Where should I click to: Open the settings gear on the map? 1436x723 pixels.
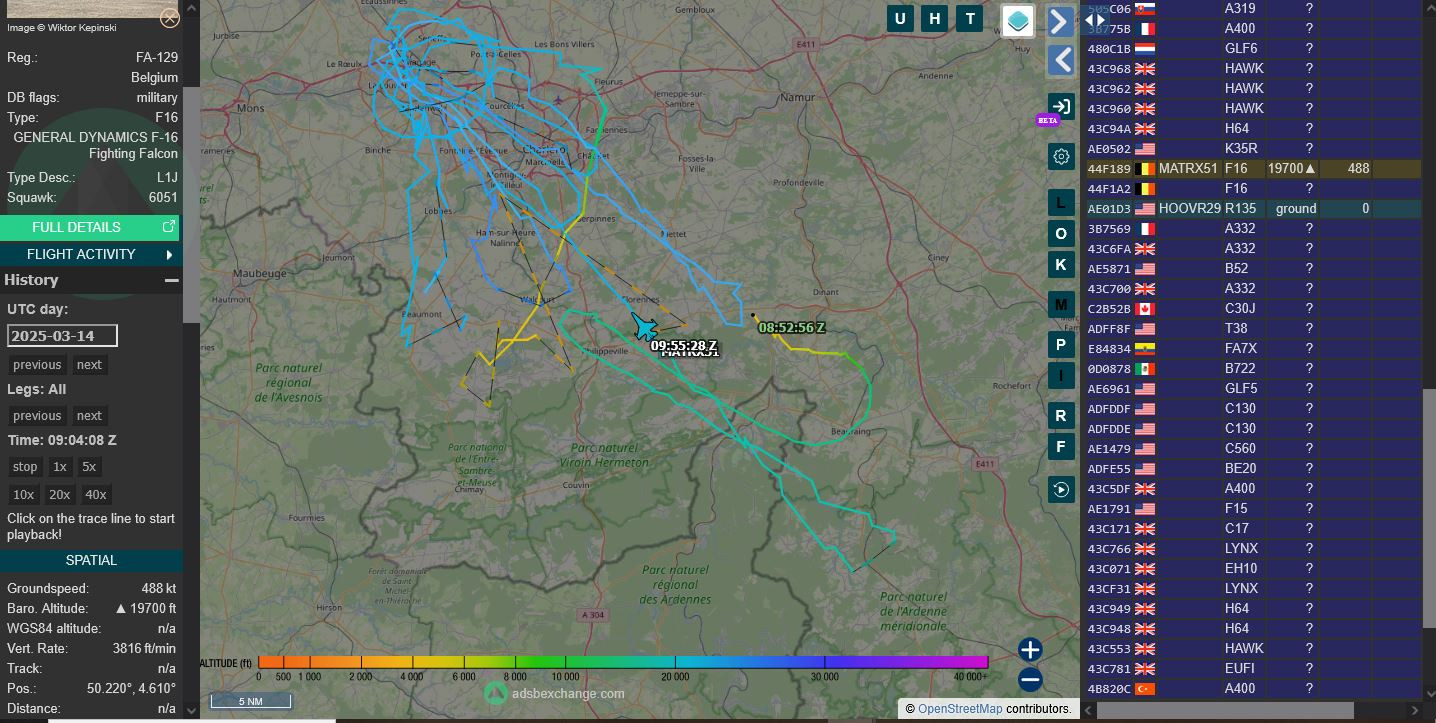coord(1061,156)
